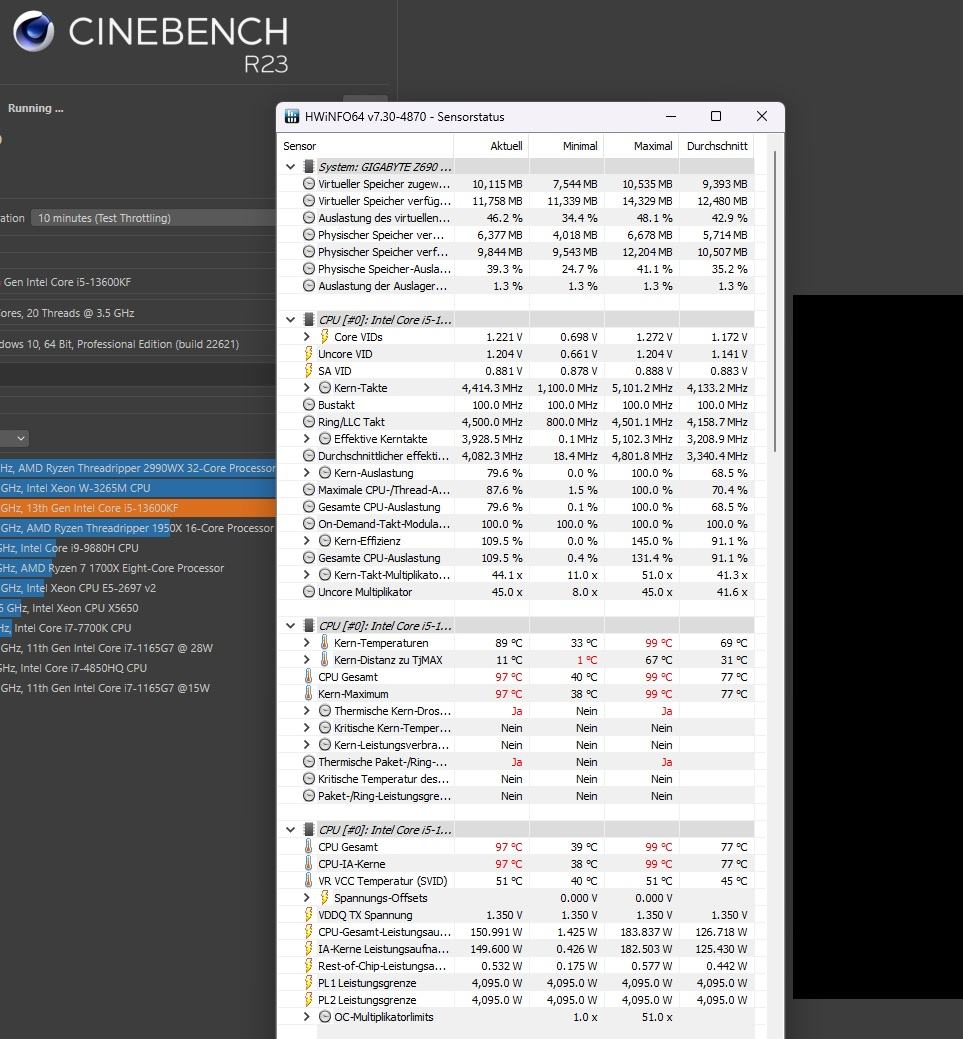Expand the Kern-Auslastung row
Image resolution: width=963 pixels, height=1039 pixels.
[x=306, y=473]
